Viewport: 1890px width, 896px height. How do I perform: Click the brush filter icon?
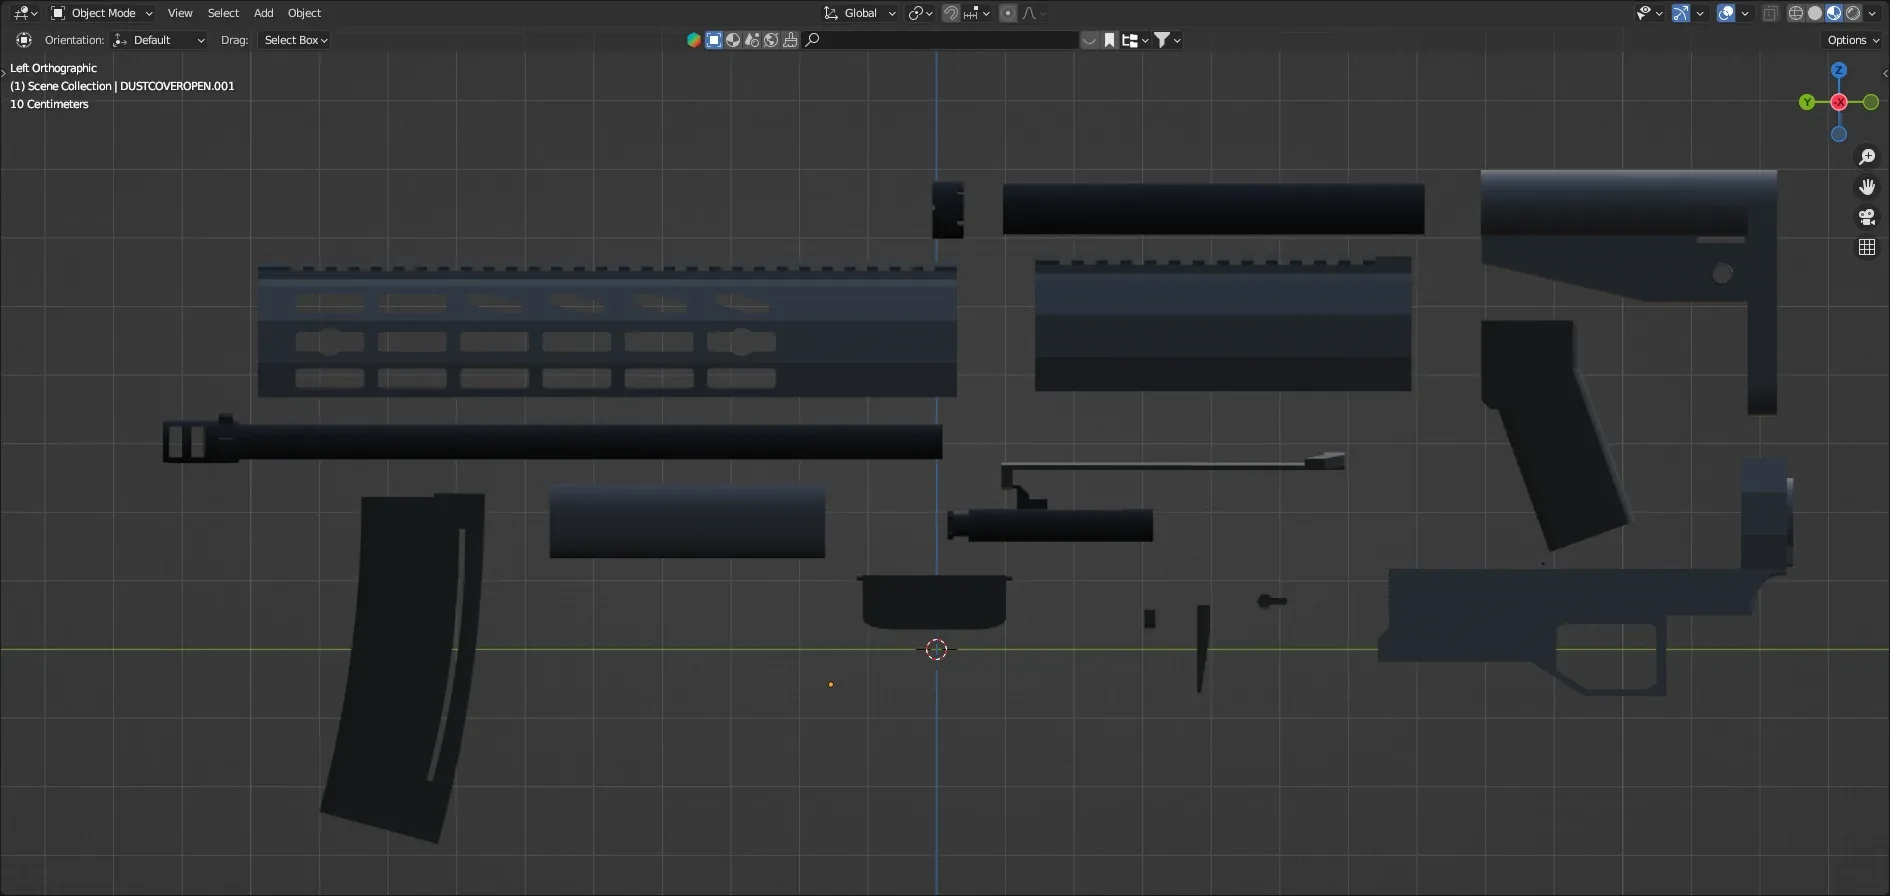pyautogui.click(x=790, y=40)
